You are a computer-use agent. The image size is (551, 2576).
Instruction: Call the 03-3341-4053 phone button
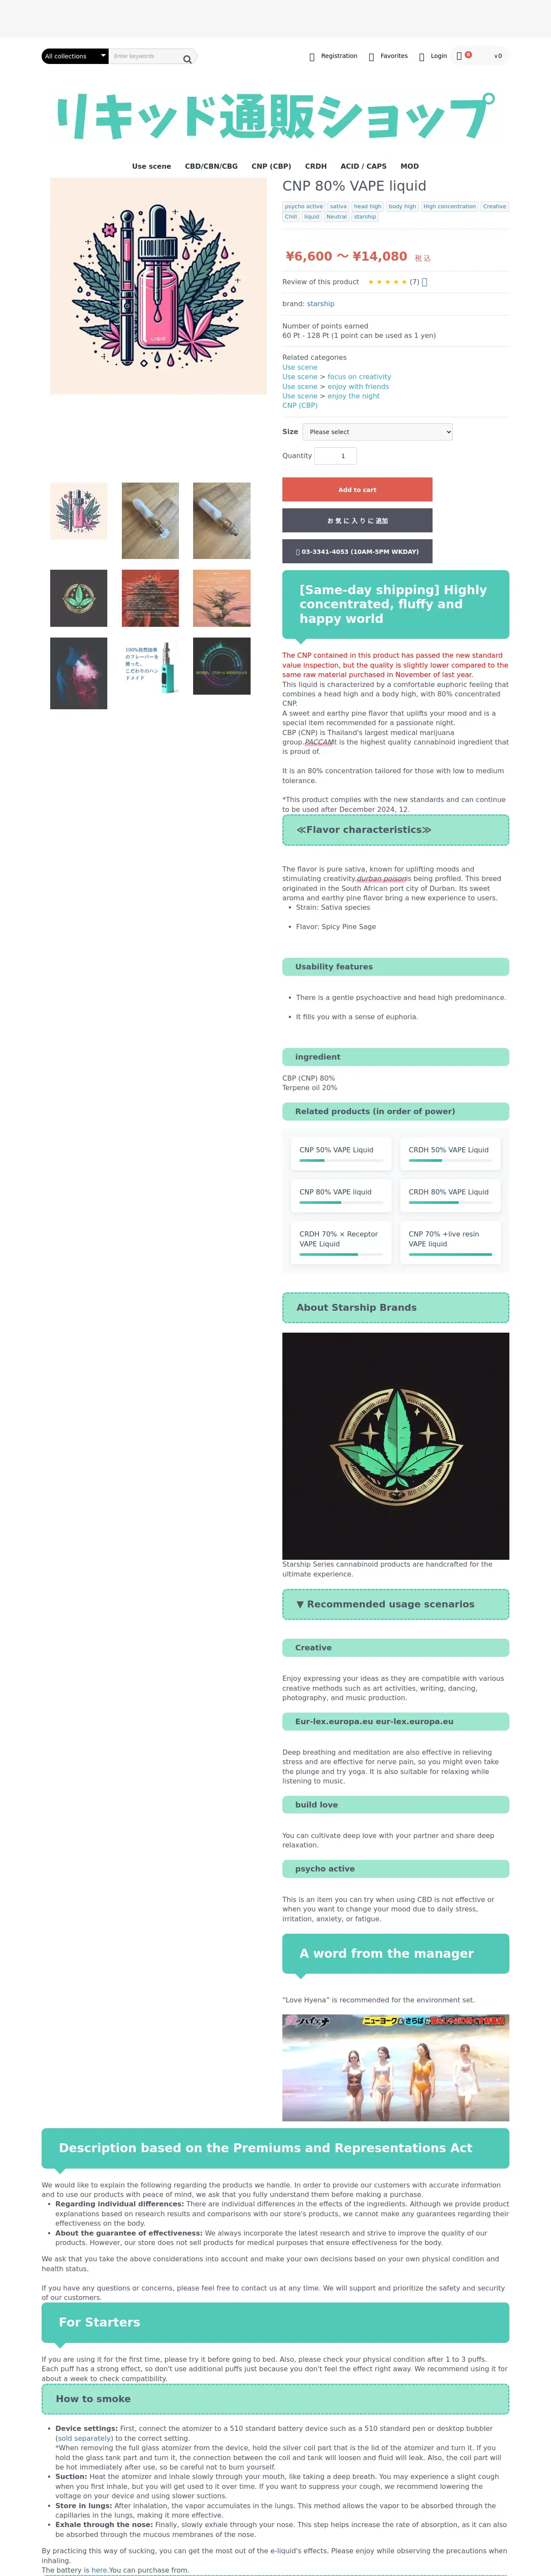(357, 551)
